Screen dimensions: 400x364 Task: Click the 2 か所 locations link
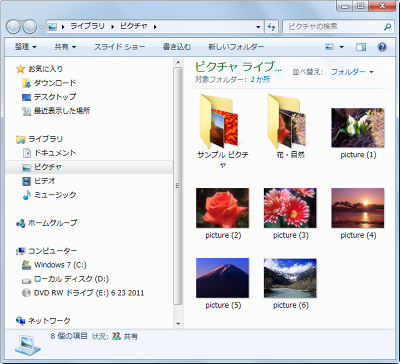point(260,80)
